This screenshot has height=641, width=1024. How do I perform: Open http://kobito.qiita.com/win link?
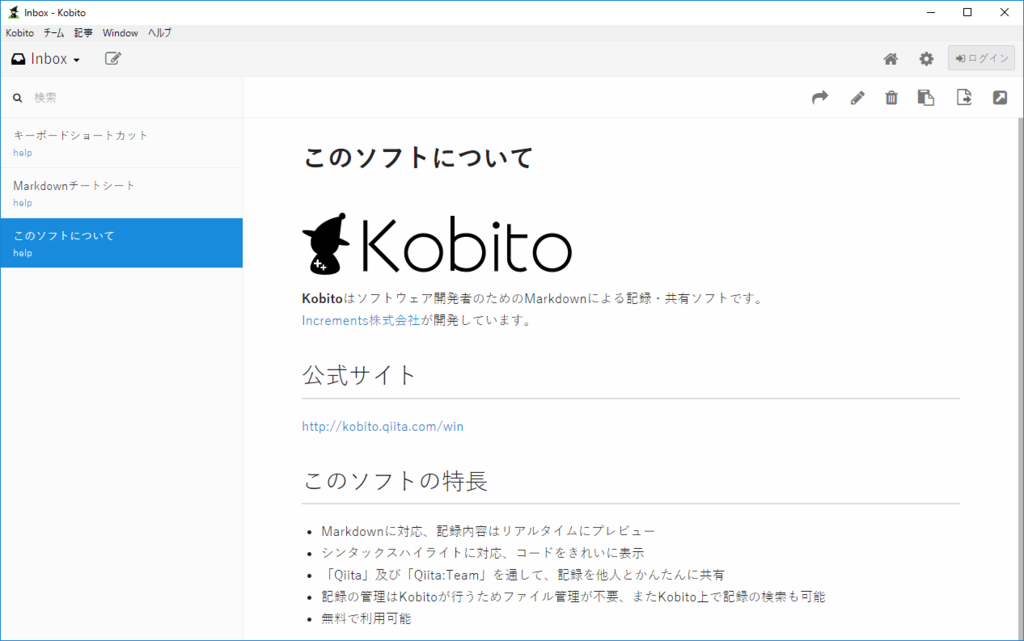pyautogui.click(x=383, y=426)
